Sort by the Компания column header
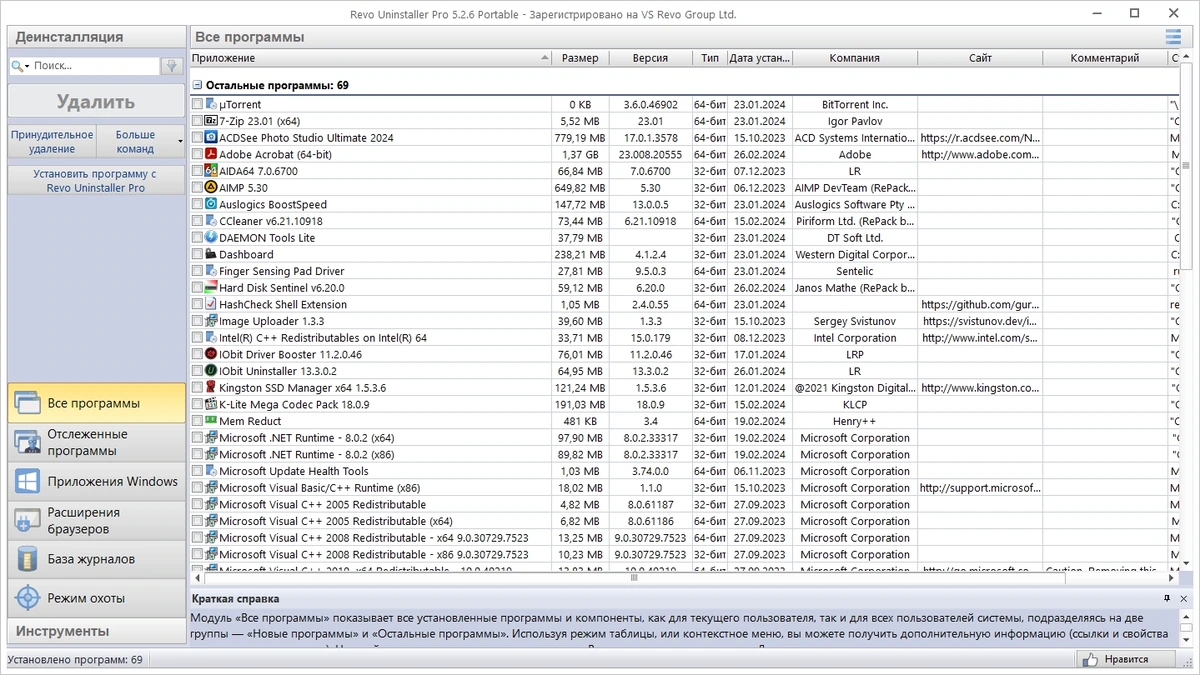This screenshot has width=1200, height=675. (x=855, y=58)
